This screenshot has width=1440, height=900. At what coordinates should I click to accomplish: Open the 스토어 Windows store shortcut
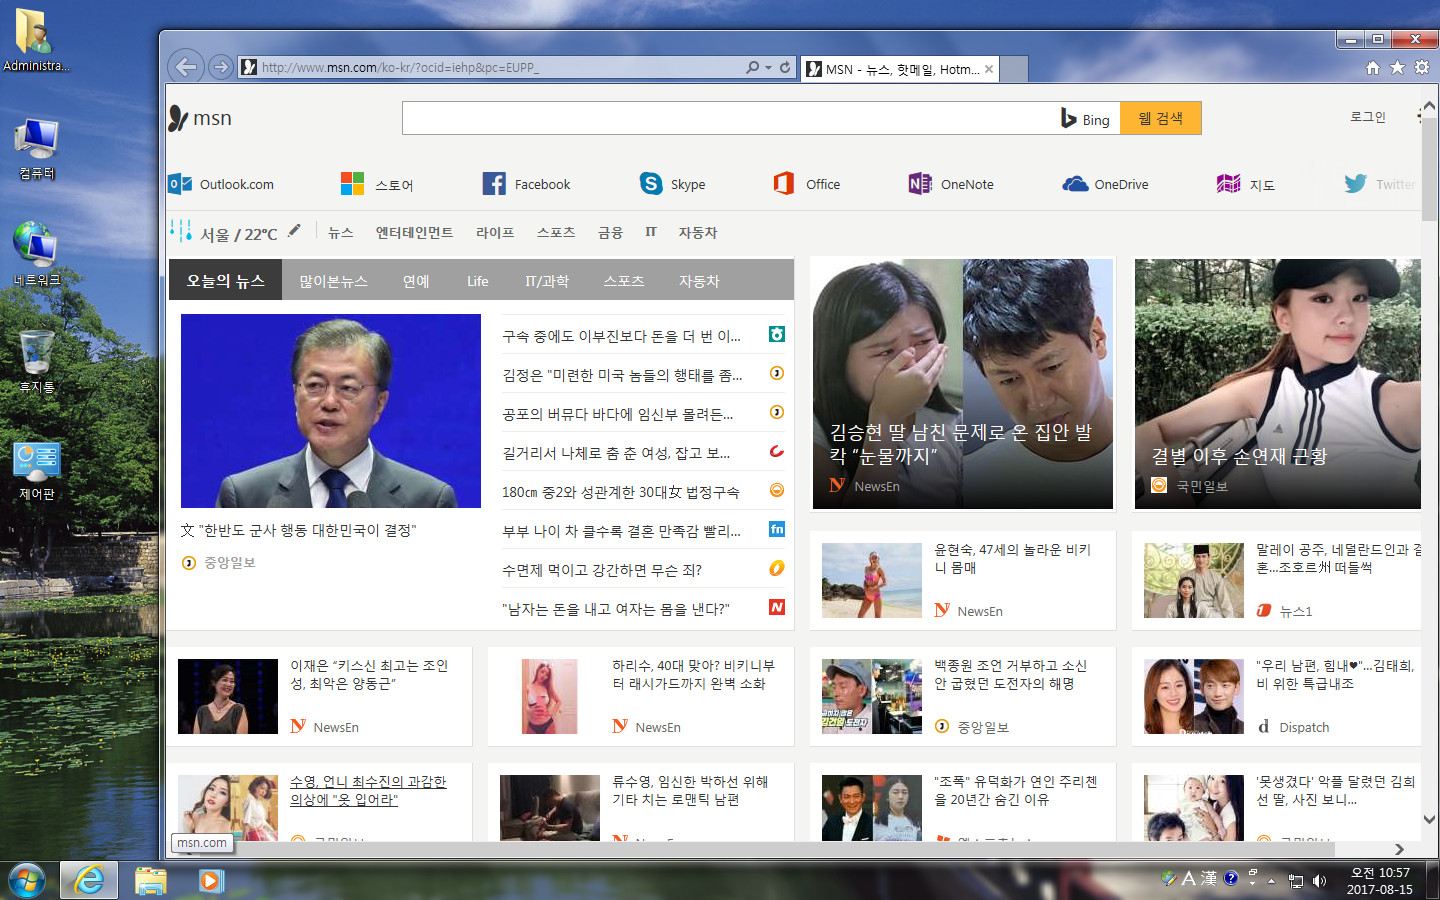[x=377, y=184]
